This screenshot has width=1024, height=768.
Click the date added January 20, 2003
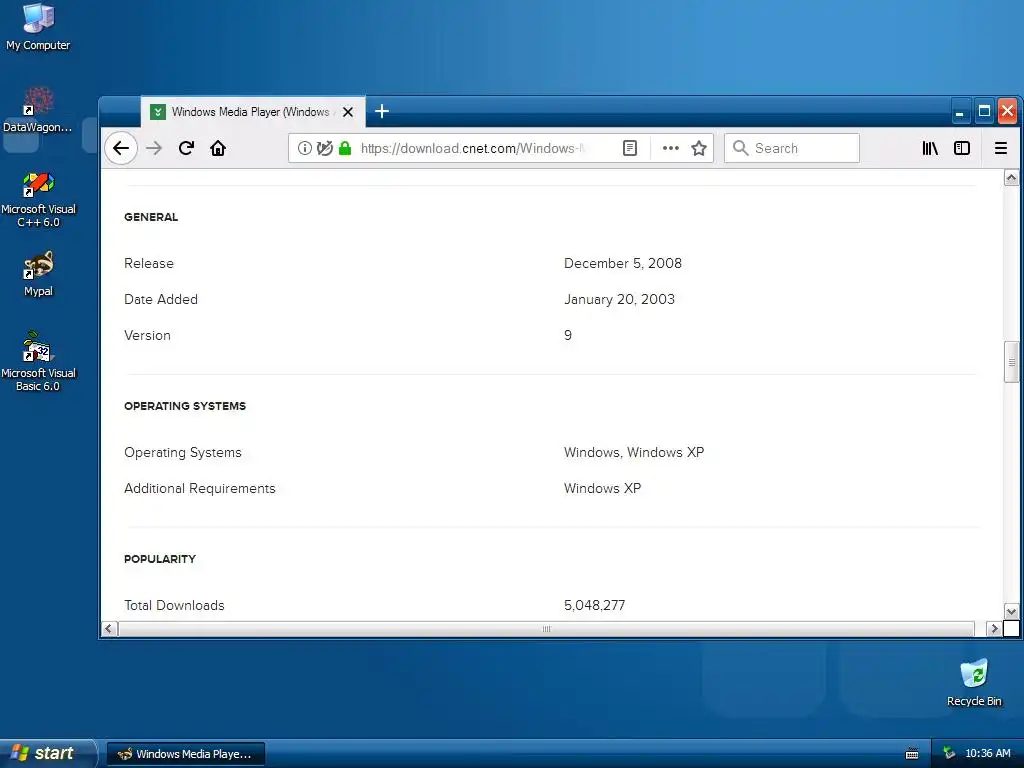(x=619, y=299)
